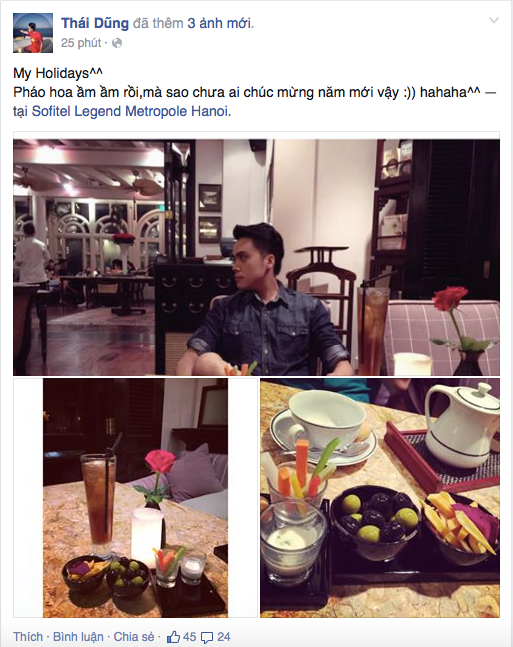Open Thái Dũng profile name link

point(95,23)
